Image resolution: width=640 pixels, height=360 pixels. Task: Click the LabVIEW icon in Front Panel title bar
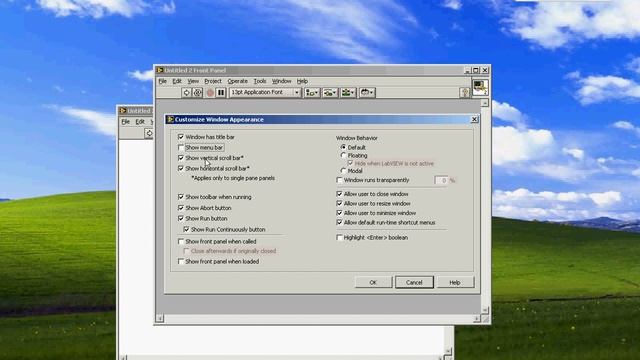click(160, 70)
